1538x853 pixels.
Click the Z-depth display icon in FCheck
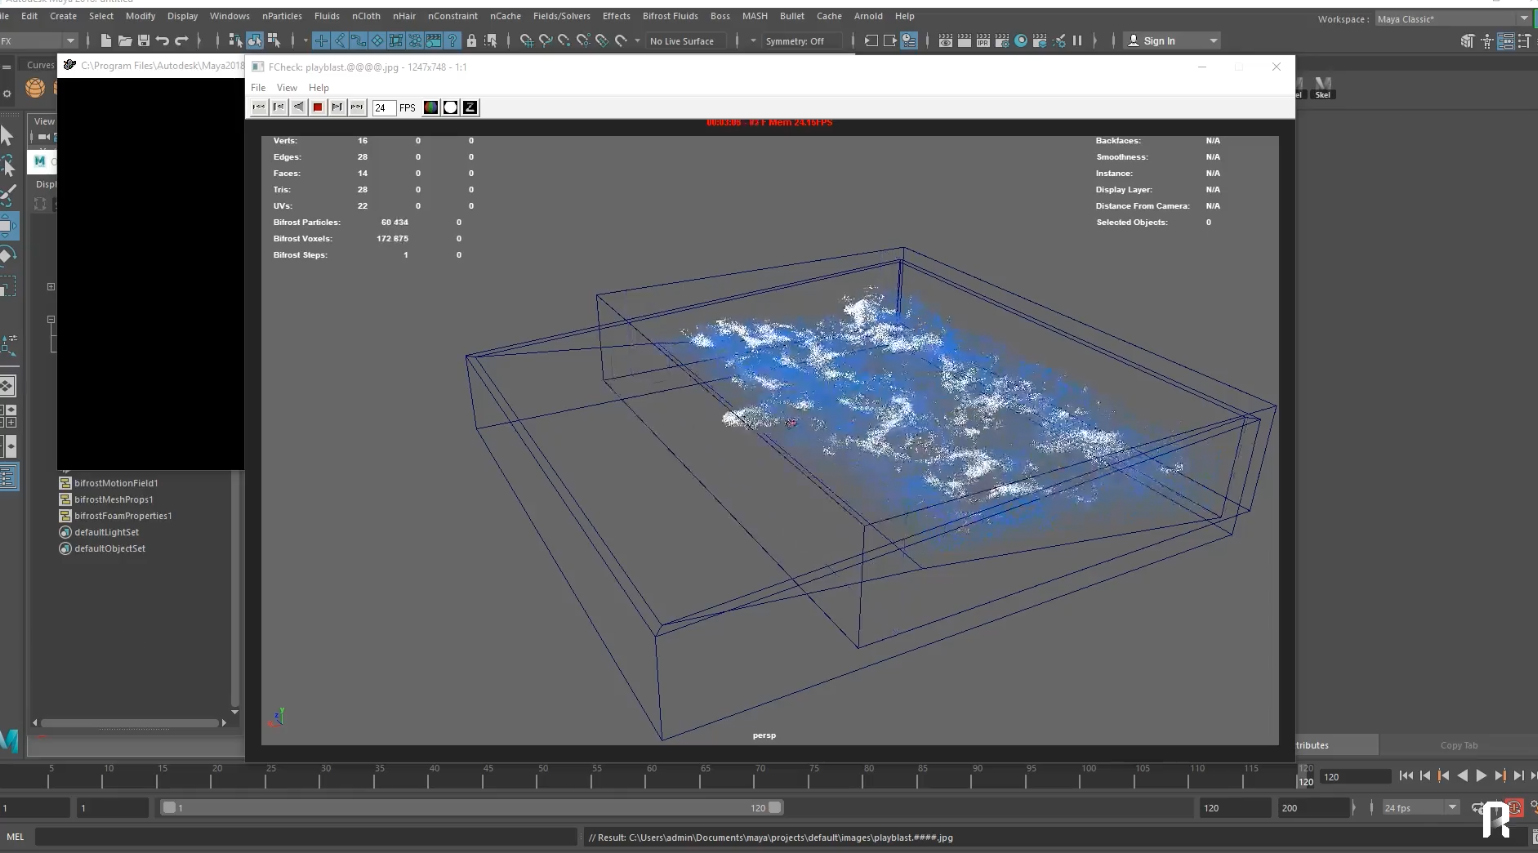coord(470,107)
